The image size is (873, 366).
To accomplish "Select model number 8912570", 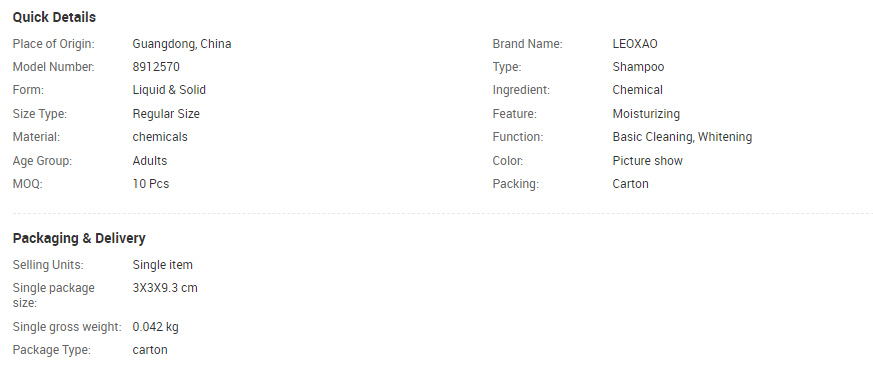I will point(156,67).
